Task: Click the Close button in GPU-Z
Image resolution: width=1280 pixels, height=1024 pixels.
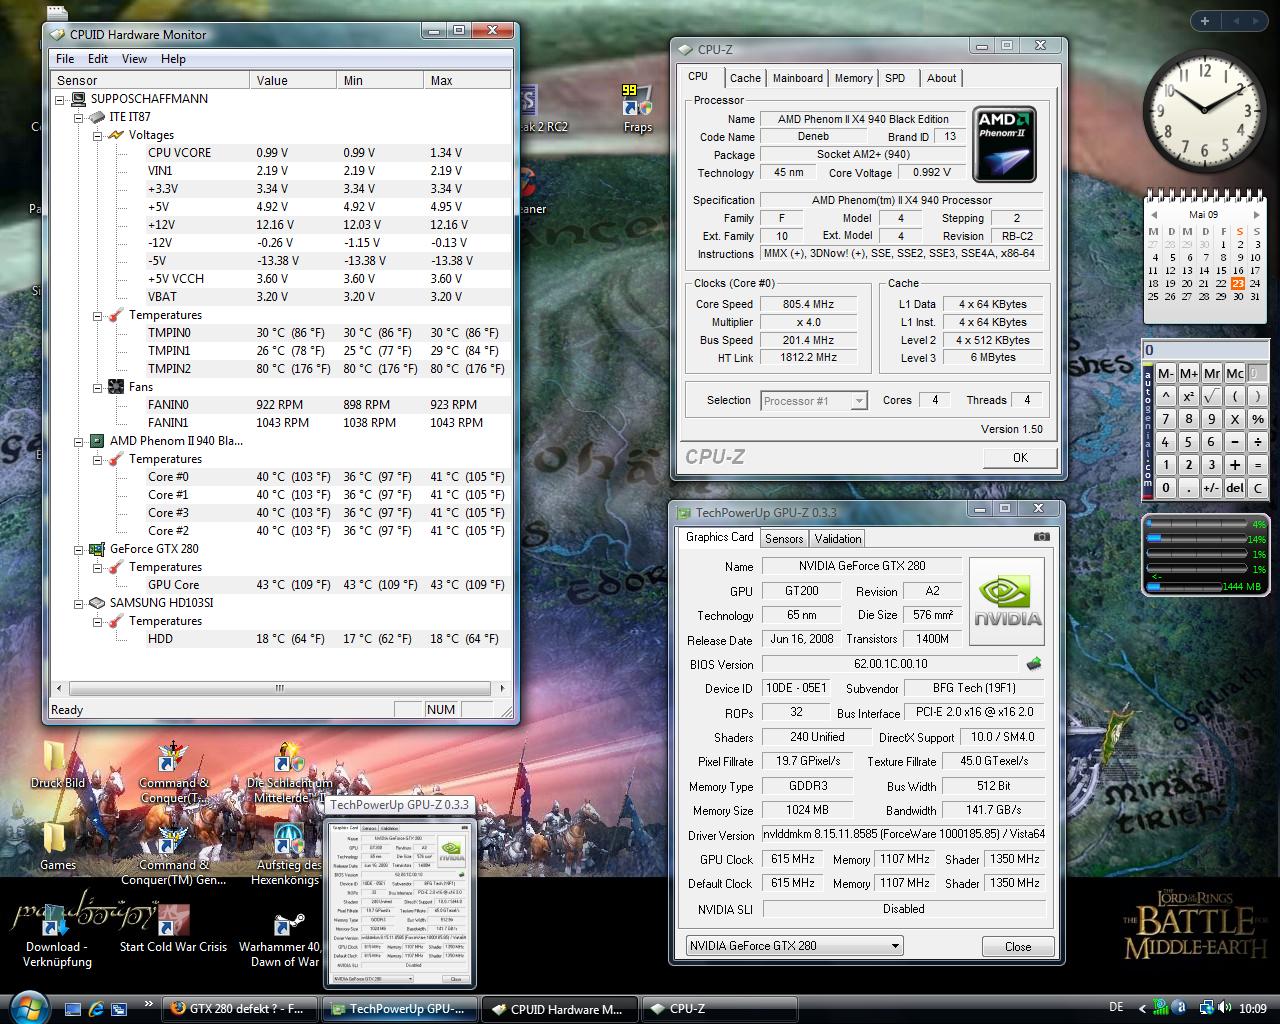Action: coord(1018,946)
